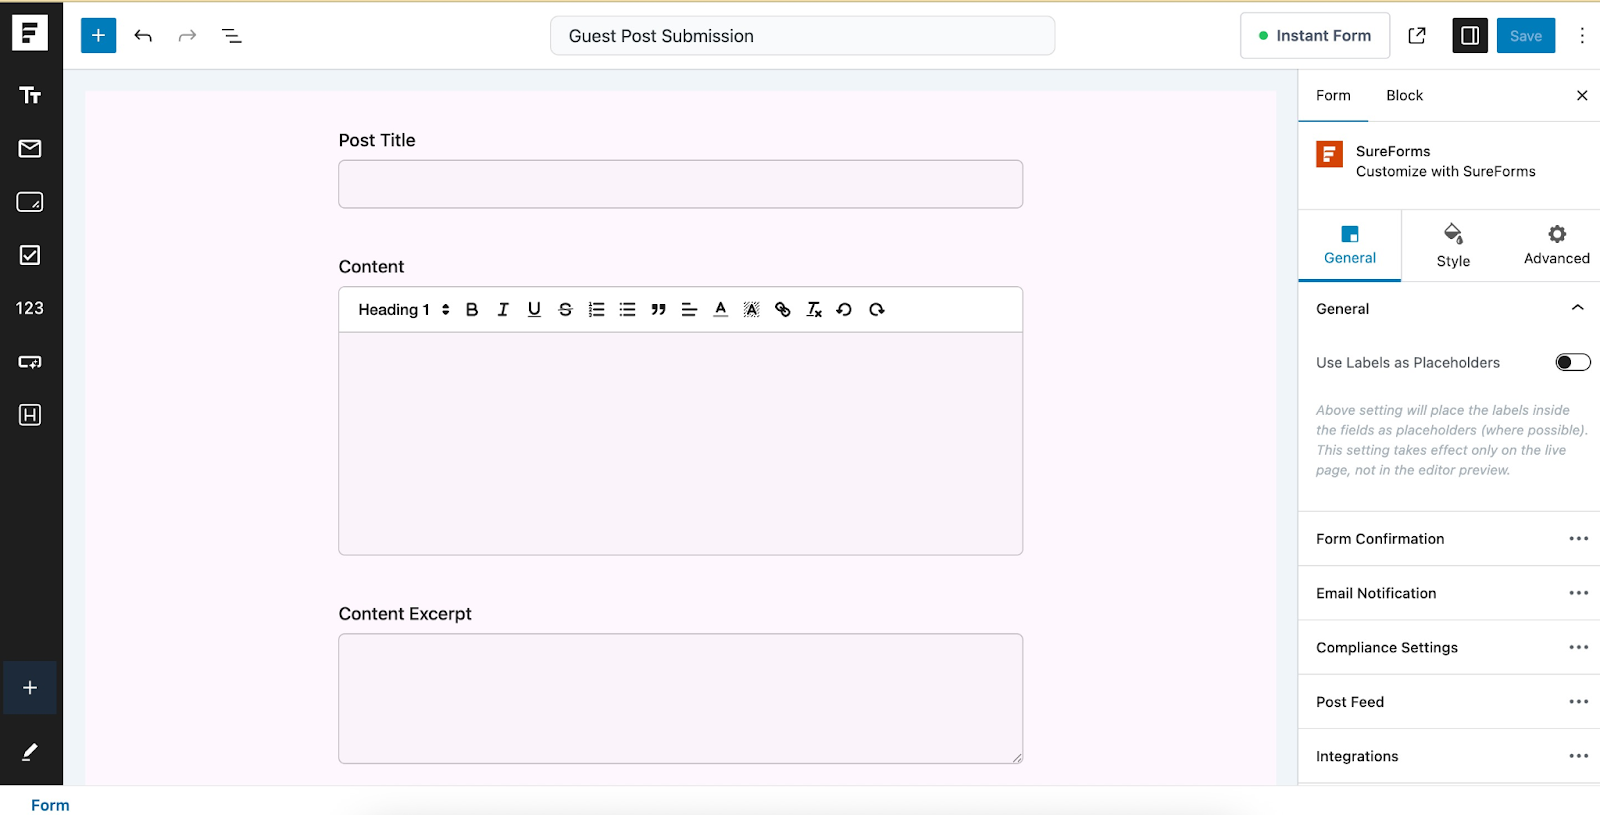1600x815 pixels.
Task: Open the Style tab paint icon
Action: 1452,244
